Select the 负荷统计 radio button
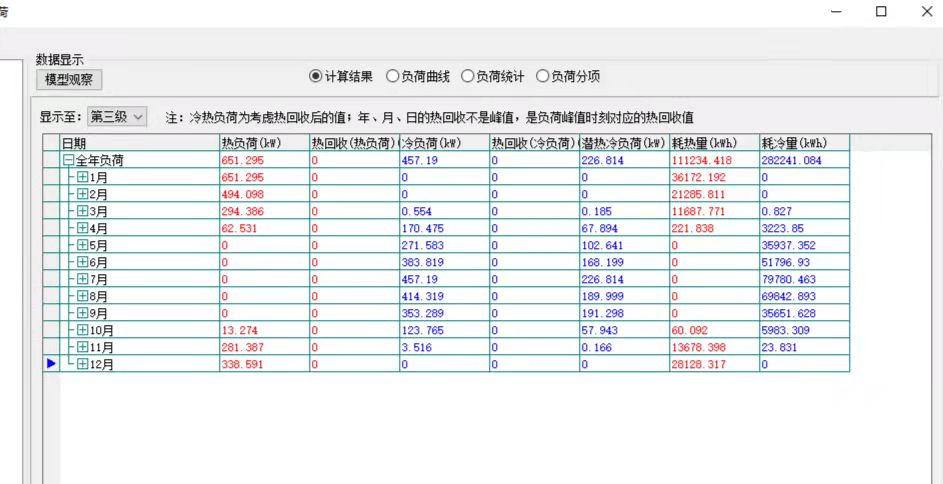This screenshot has width=943, height=484. coord(467,76)
